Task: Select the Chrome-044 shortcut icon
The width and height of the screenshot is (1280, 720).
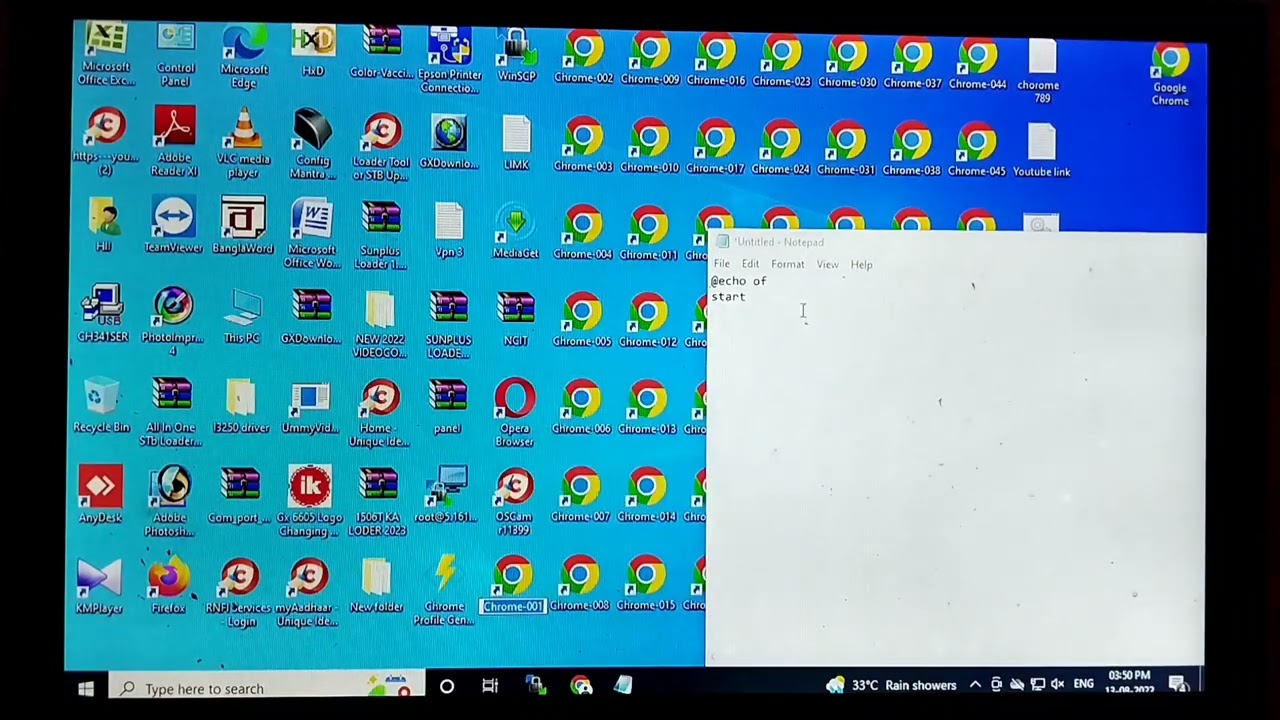Action: click(978, 63)
